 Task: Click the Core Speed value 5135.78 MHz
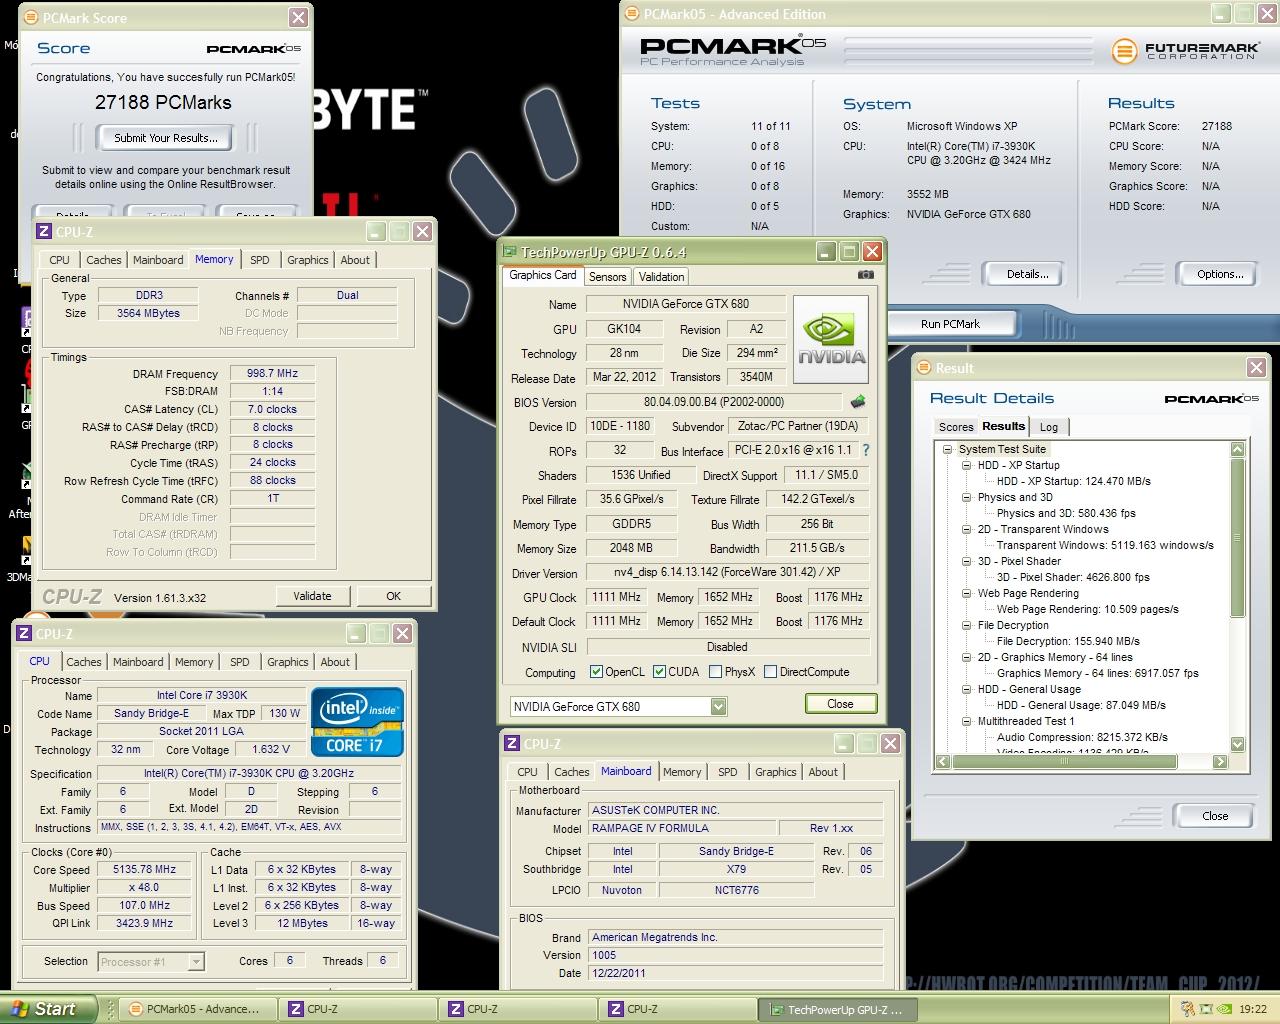coord(145,870)
